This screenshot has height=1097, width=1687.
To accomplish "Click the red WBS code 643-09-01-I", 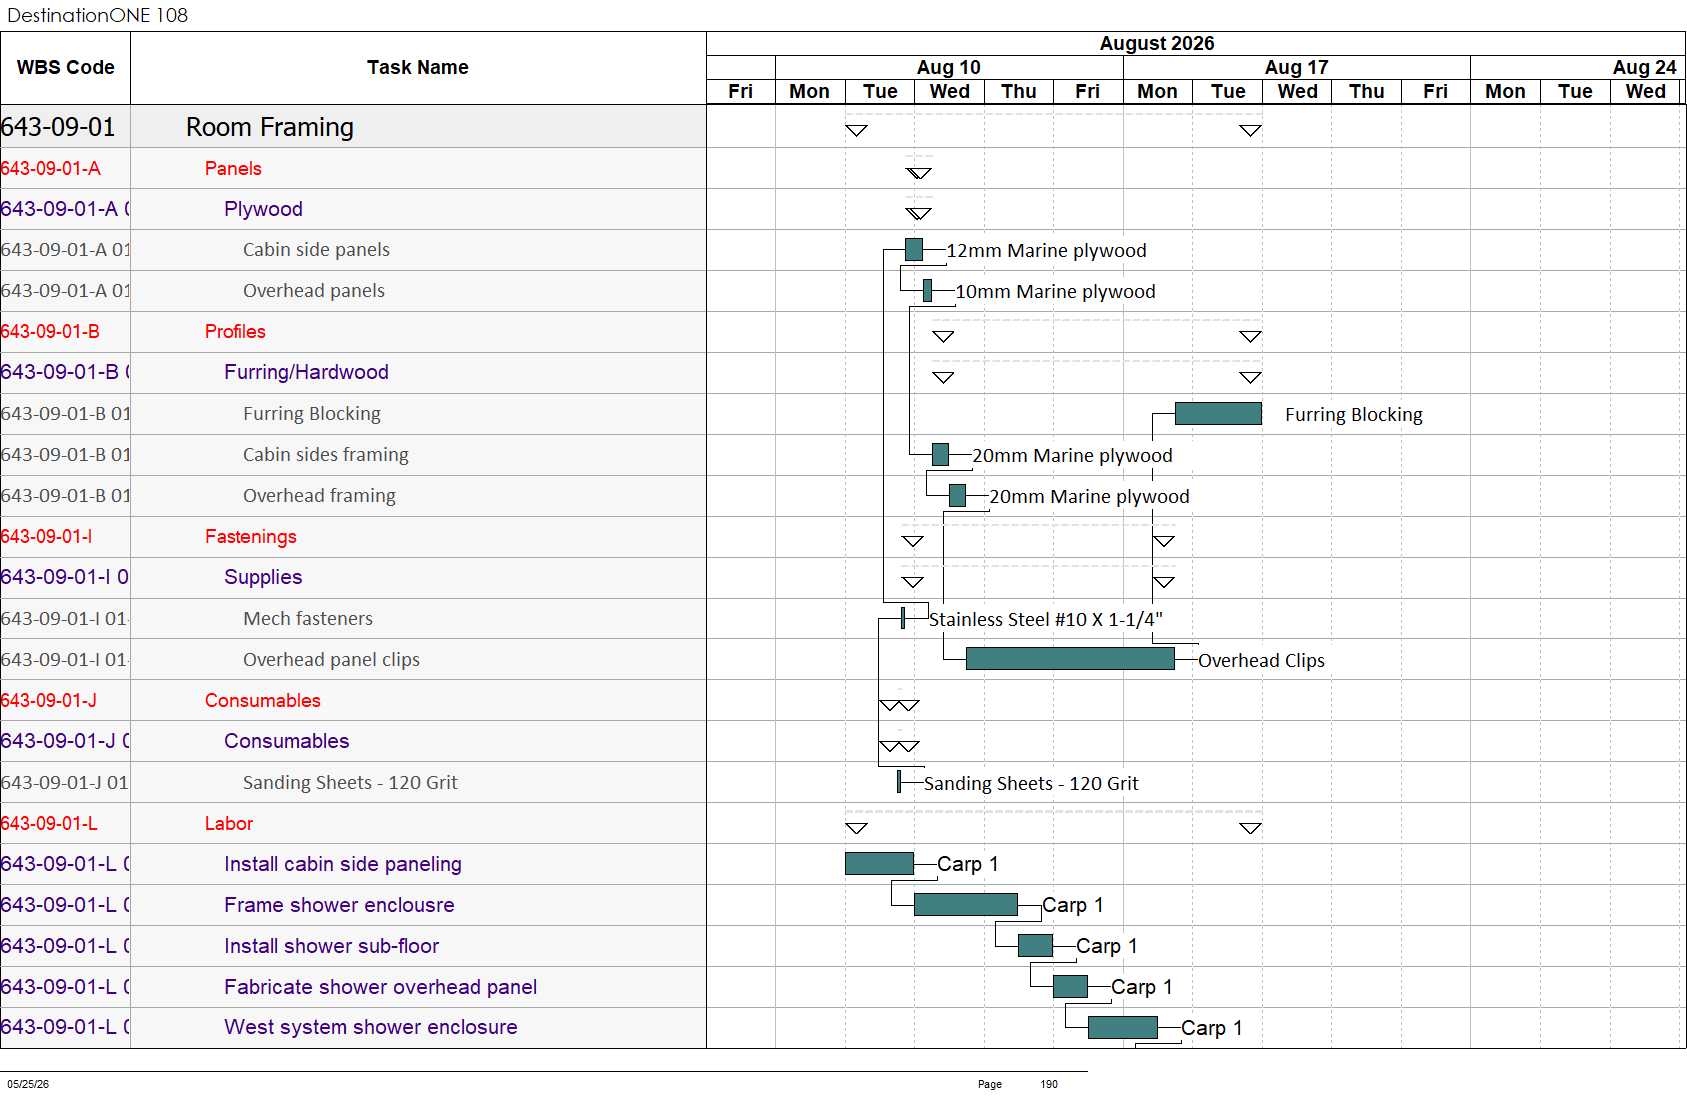I will [x=47, y=537].
